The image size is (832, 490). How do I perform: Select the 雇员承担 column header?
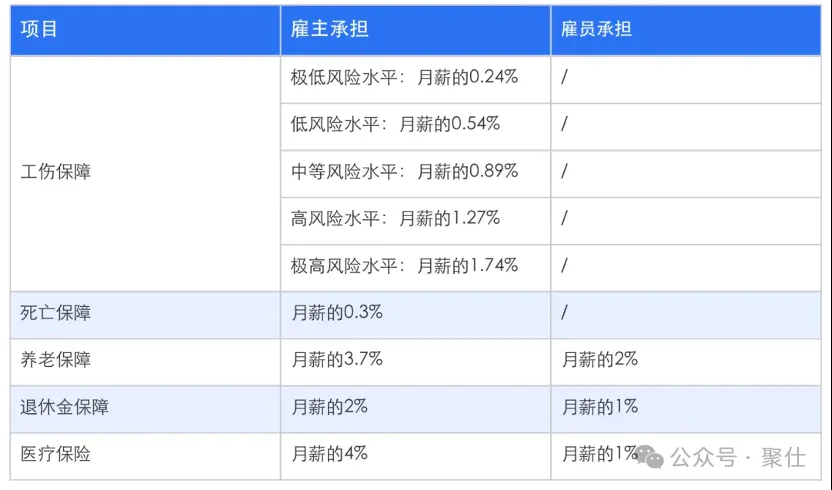(686, 29)
